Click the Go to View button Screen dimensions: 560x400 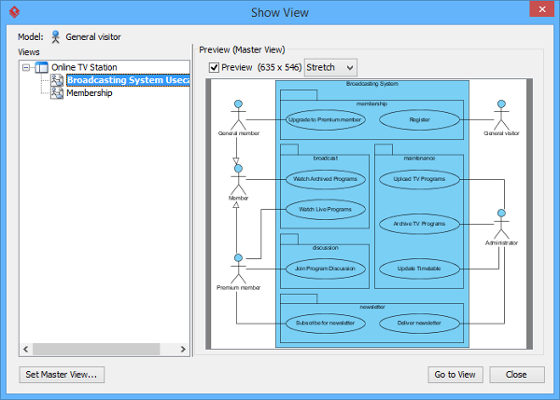click(455, 374)
